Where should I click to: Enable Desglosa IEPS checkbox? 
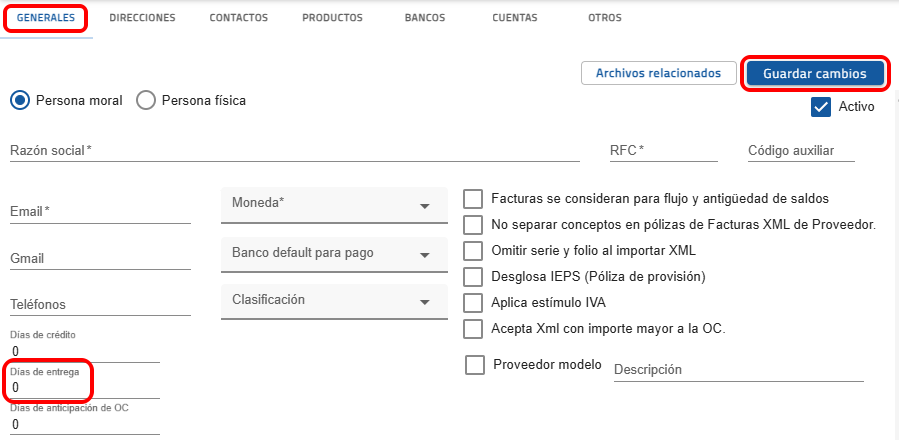474,276
